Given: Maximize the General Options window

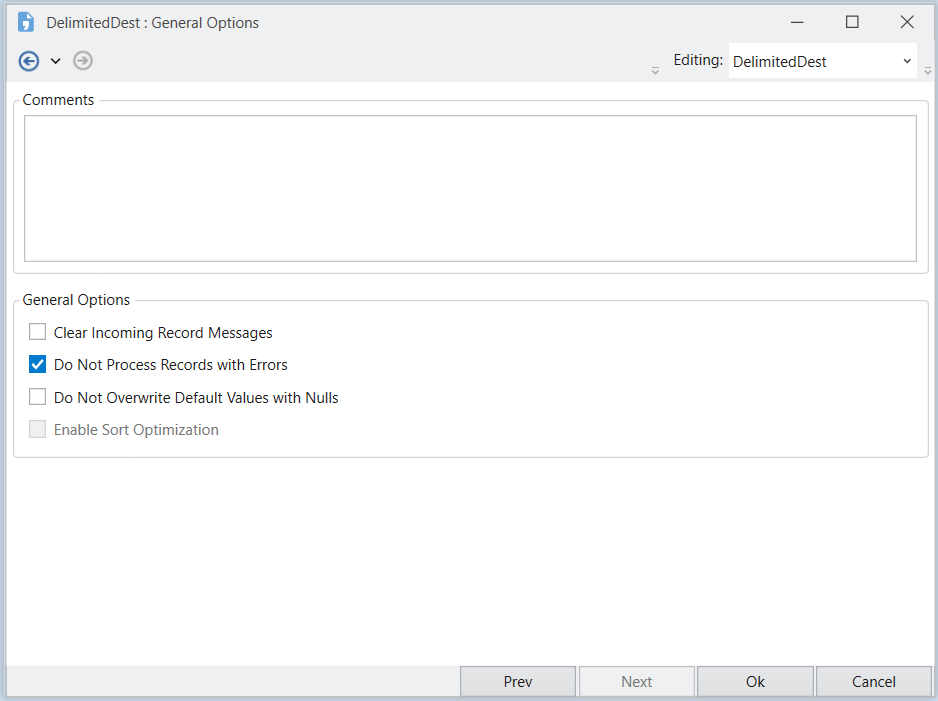Looking at the screenshot, I should tap(852, 22).
